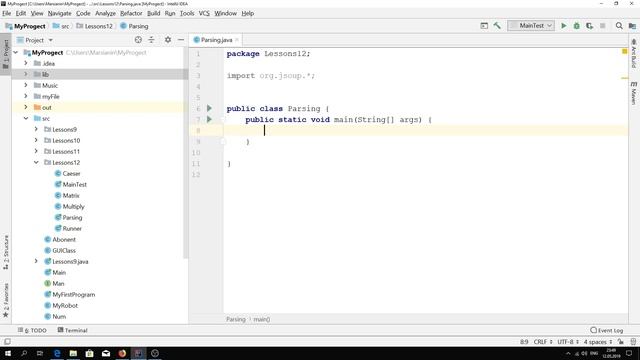
Task: Open Windows Start menu
Action: [x=8, y=353]
